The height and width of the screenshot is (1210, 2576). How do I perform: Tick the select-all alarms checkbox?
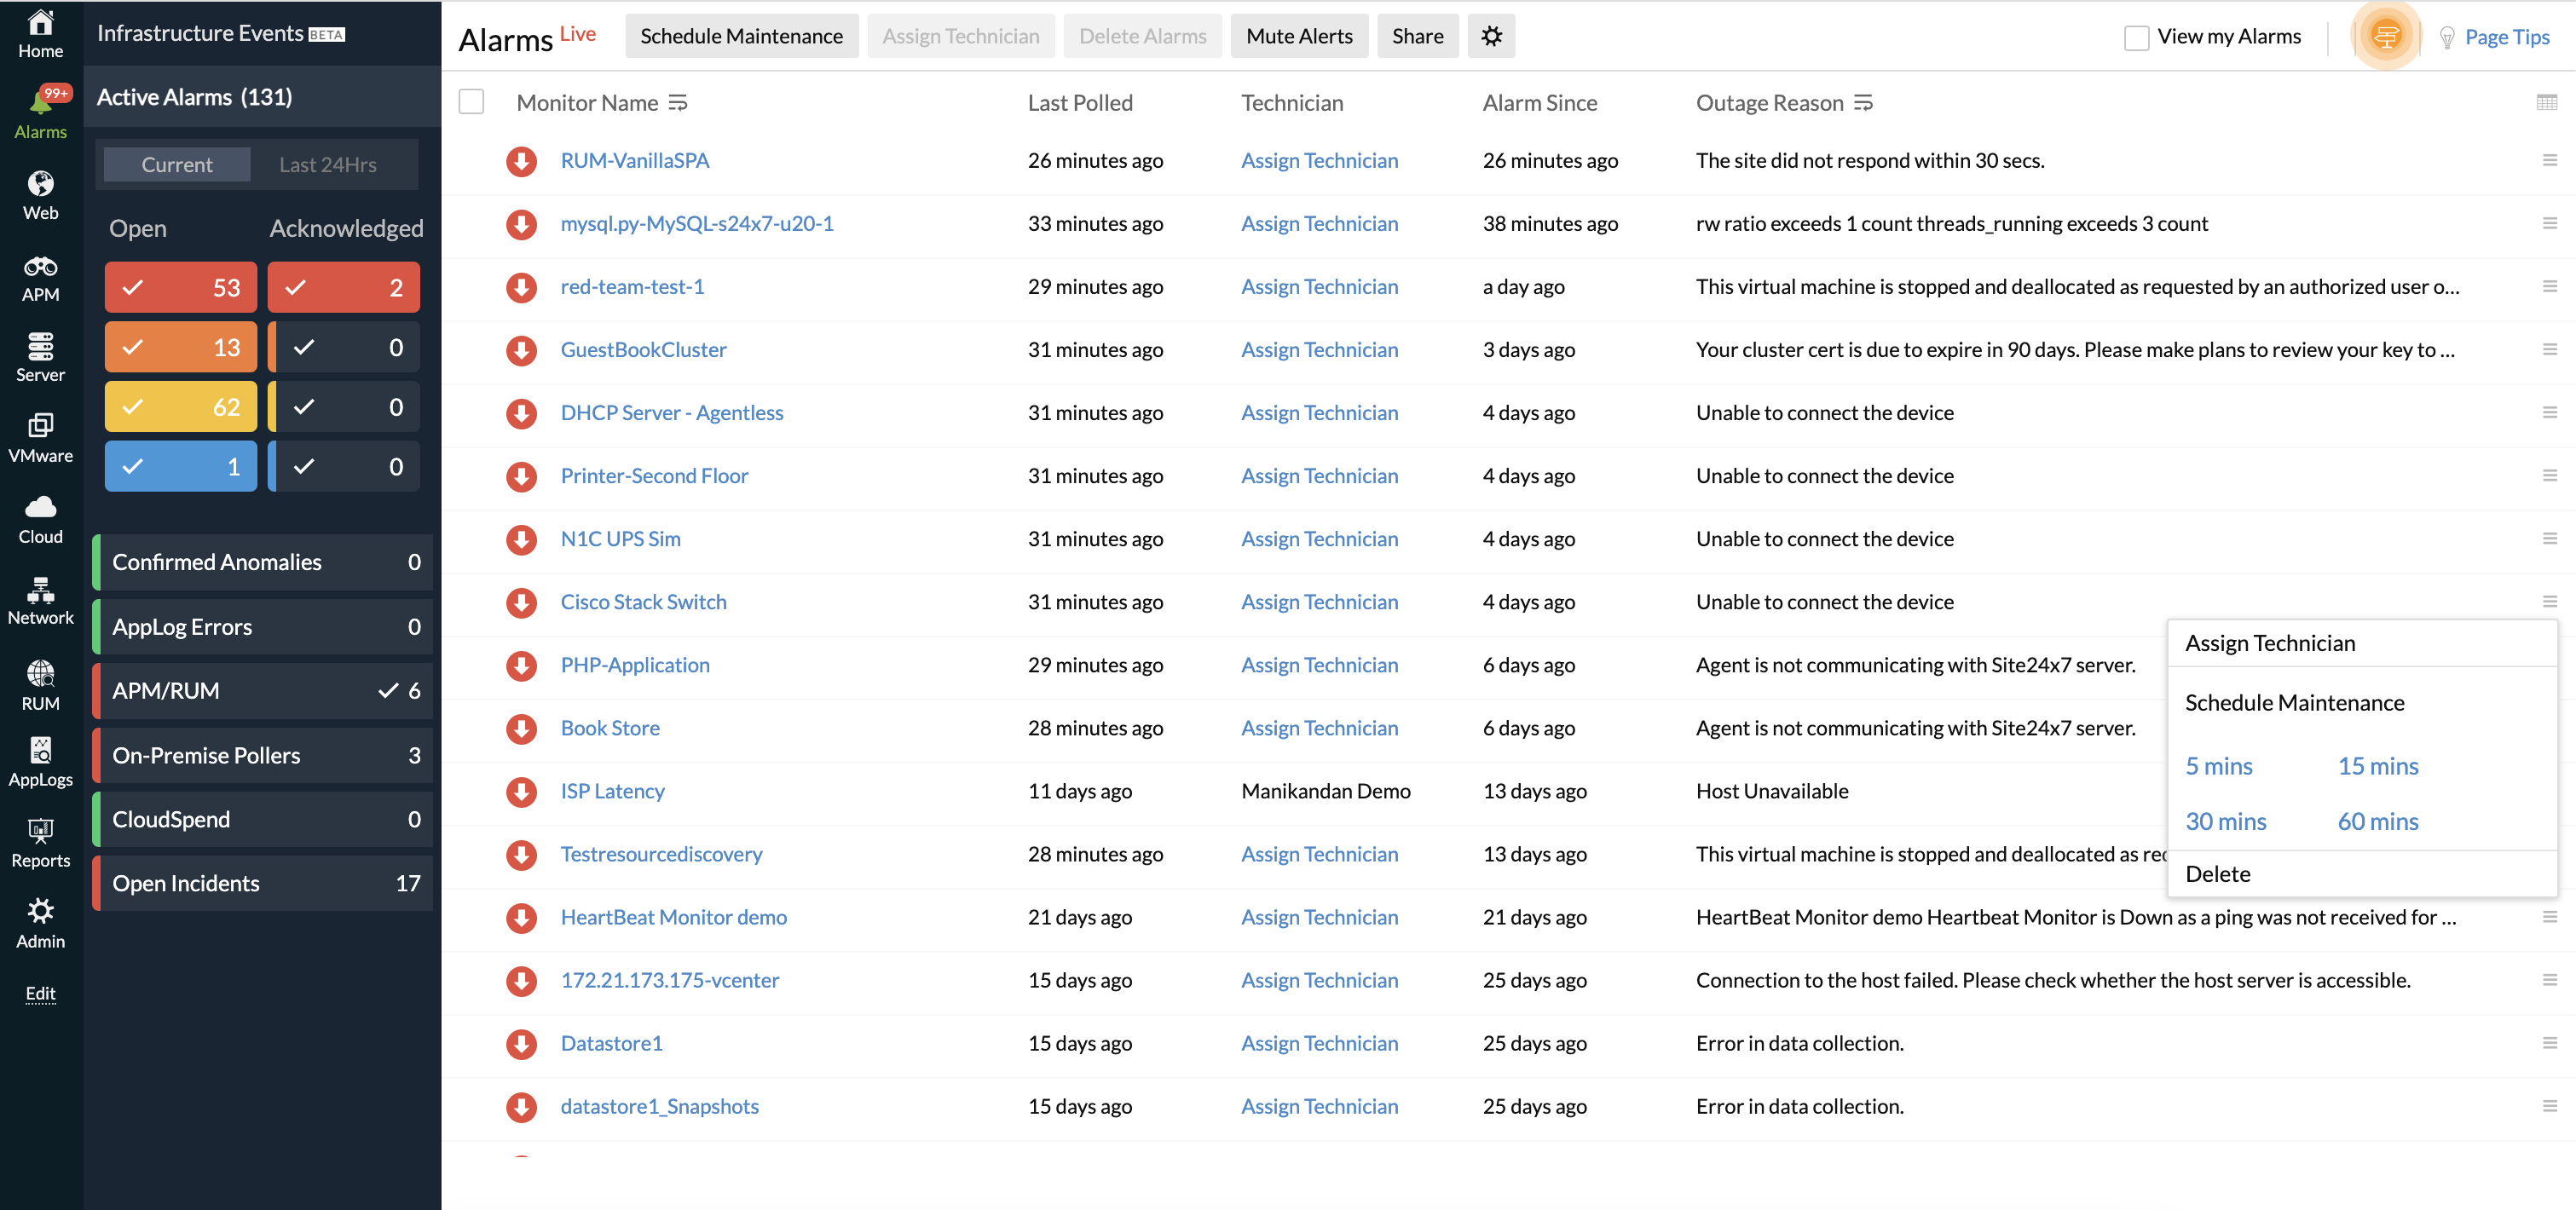[471, 102]
